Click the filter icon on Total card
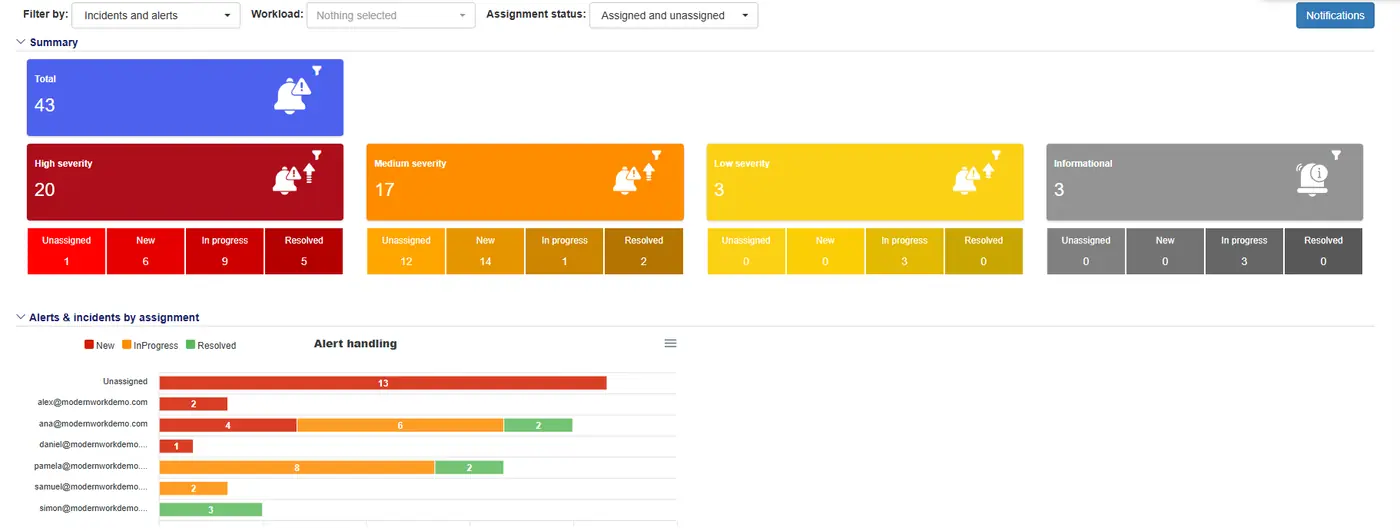Viewport: 1400px width, 531px height. pyautogui.click(x=317, y=71)
